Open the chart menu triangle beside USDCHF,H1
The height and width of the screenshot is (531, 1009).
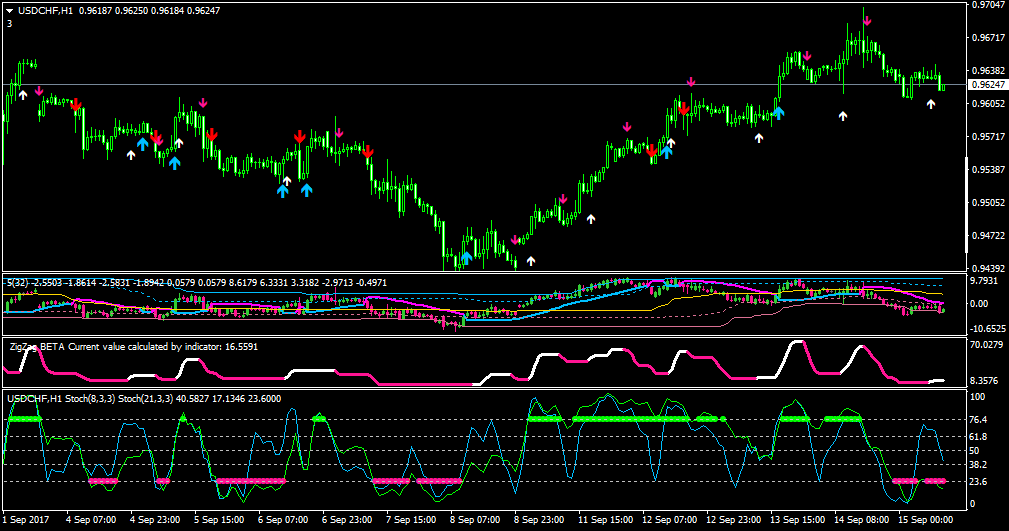click(10, 11)
